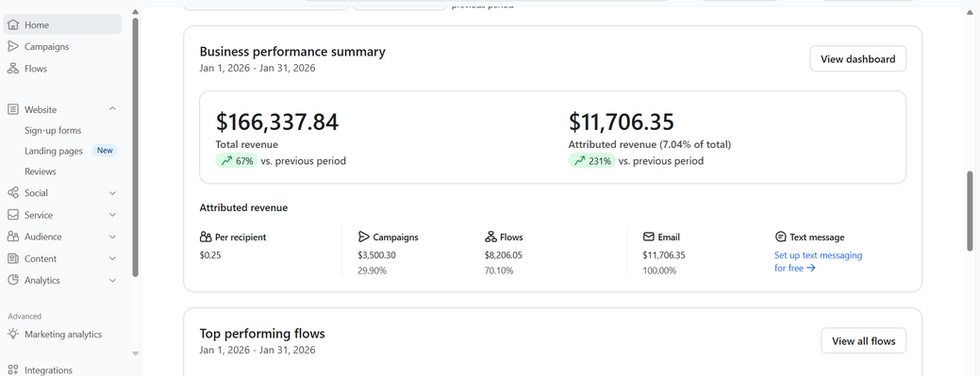Screen dimensions: 980x376
Task: Click the Email $11,706.35 value
Action: 664,255
